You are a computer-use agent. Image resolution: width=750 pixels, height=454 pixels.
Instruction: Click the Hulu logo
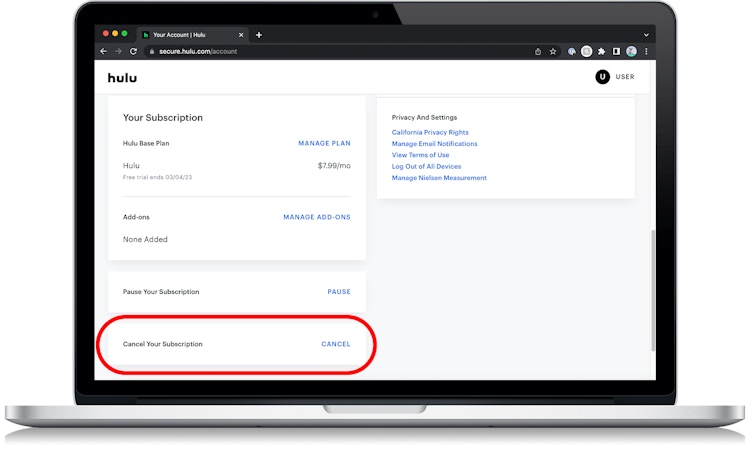point(122,78)
